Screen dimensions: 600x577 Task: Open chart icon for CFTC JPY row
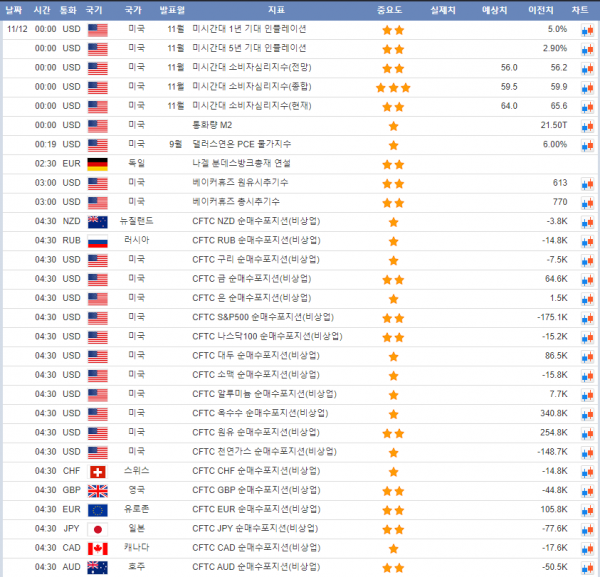[587, 529]
